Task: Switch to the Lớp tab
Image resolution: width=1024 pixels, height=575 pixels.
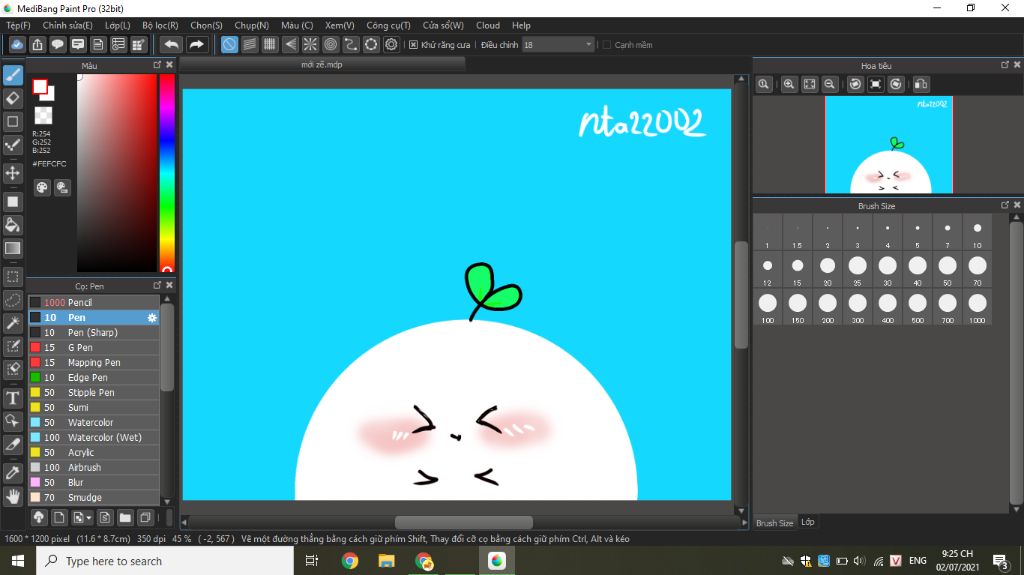Action: (x=808, y=522)
